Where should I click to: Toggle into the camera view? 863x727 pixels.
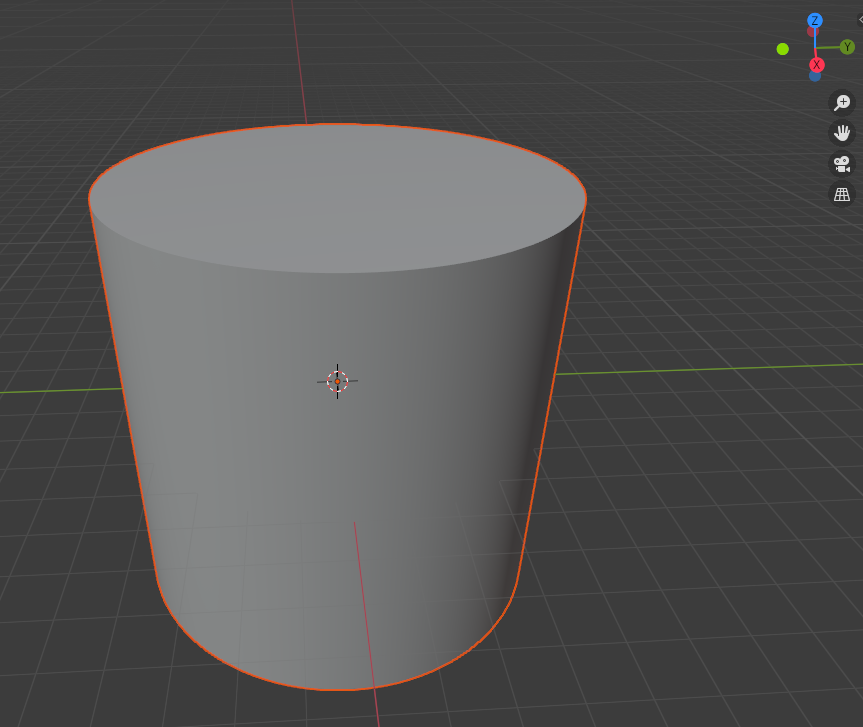[842, 164]
